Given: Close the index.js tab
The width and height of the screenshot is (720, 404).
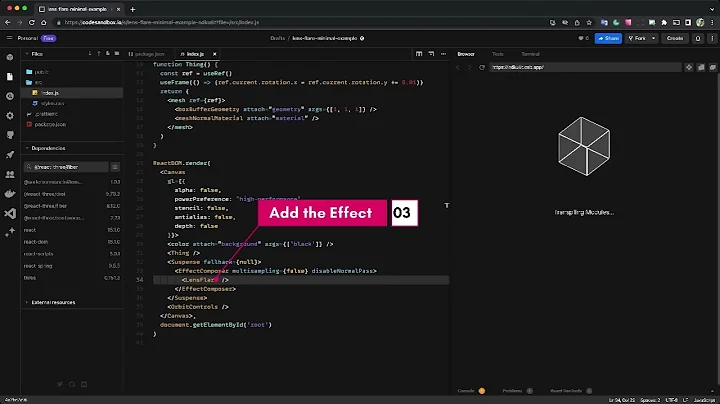Looking at the screenshot, I should point(214,54).
